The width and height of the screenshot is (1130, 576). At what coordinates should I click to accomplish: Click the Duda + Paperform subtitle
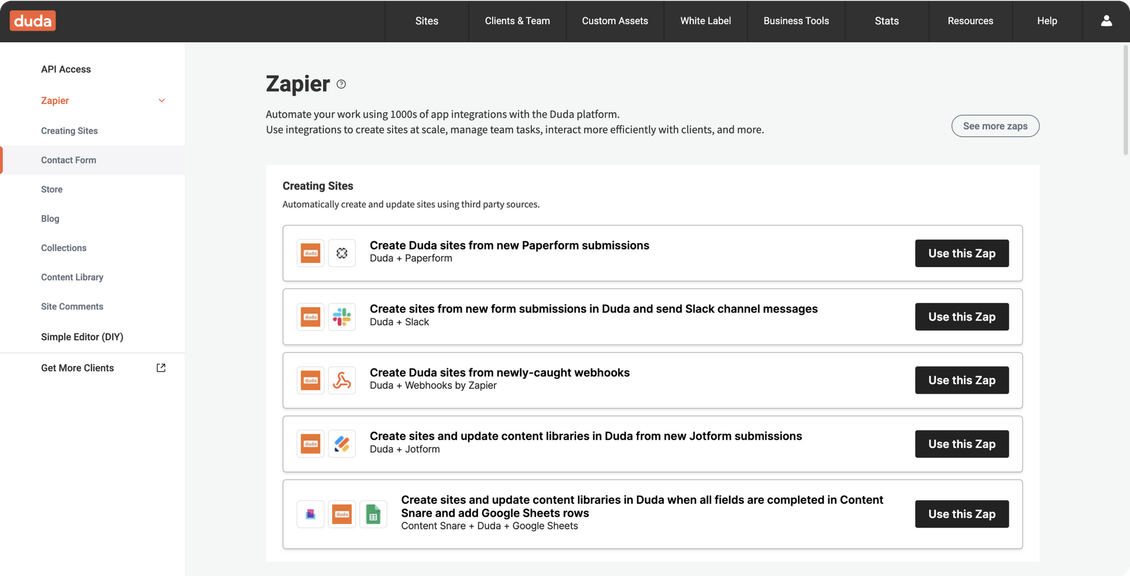411,258
